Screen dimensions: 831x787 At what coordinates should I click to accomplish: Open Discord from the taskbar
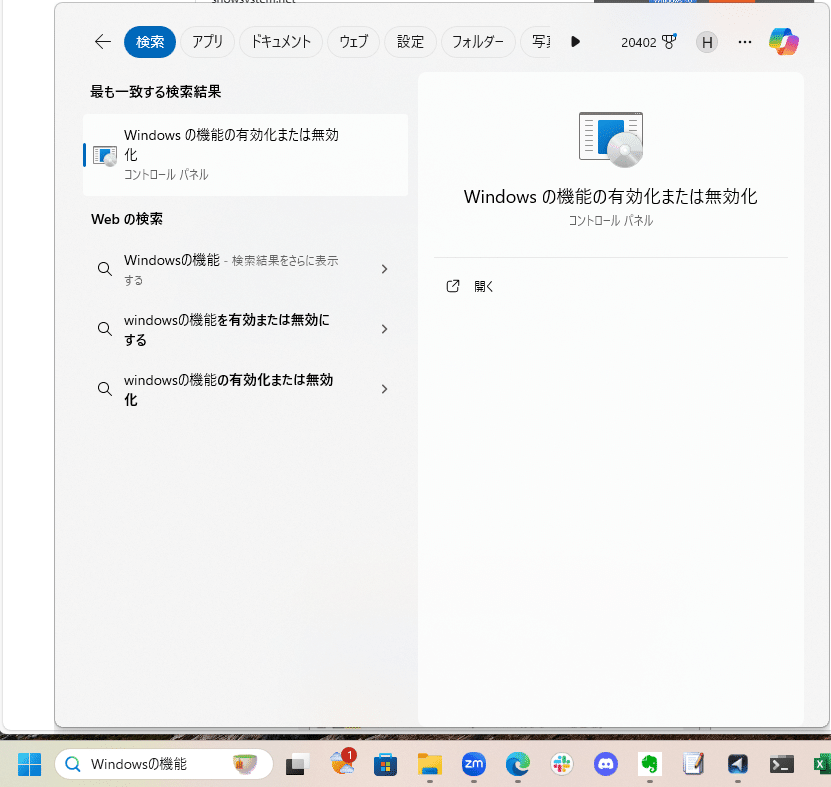click(606, 764)
